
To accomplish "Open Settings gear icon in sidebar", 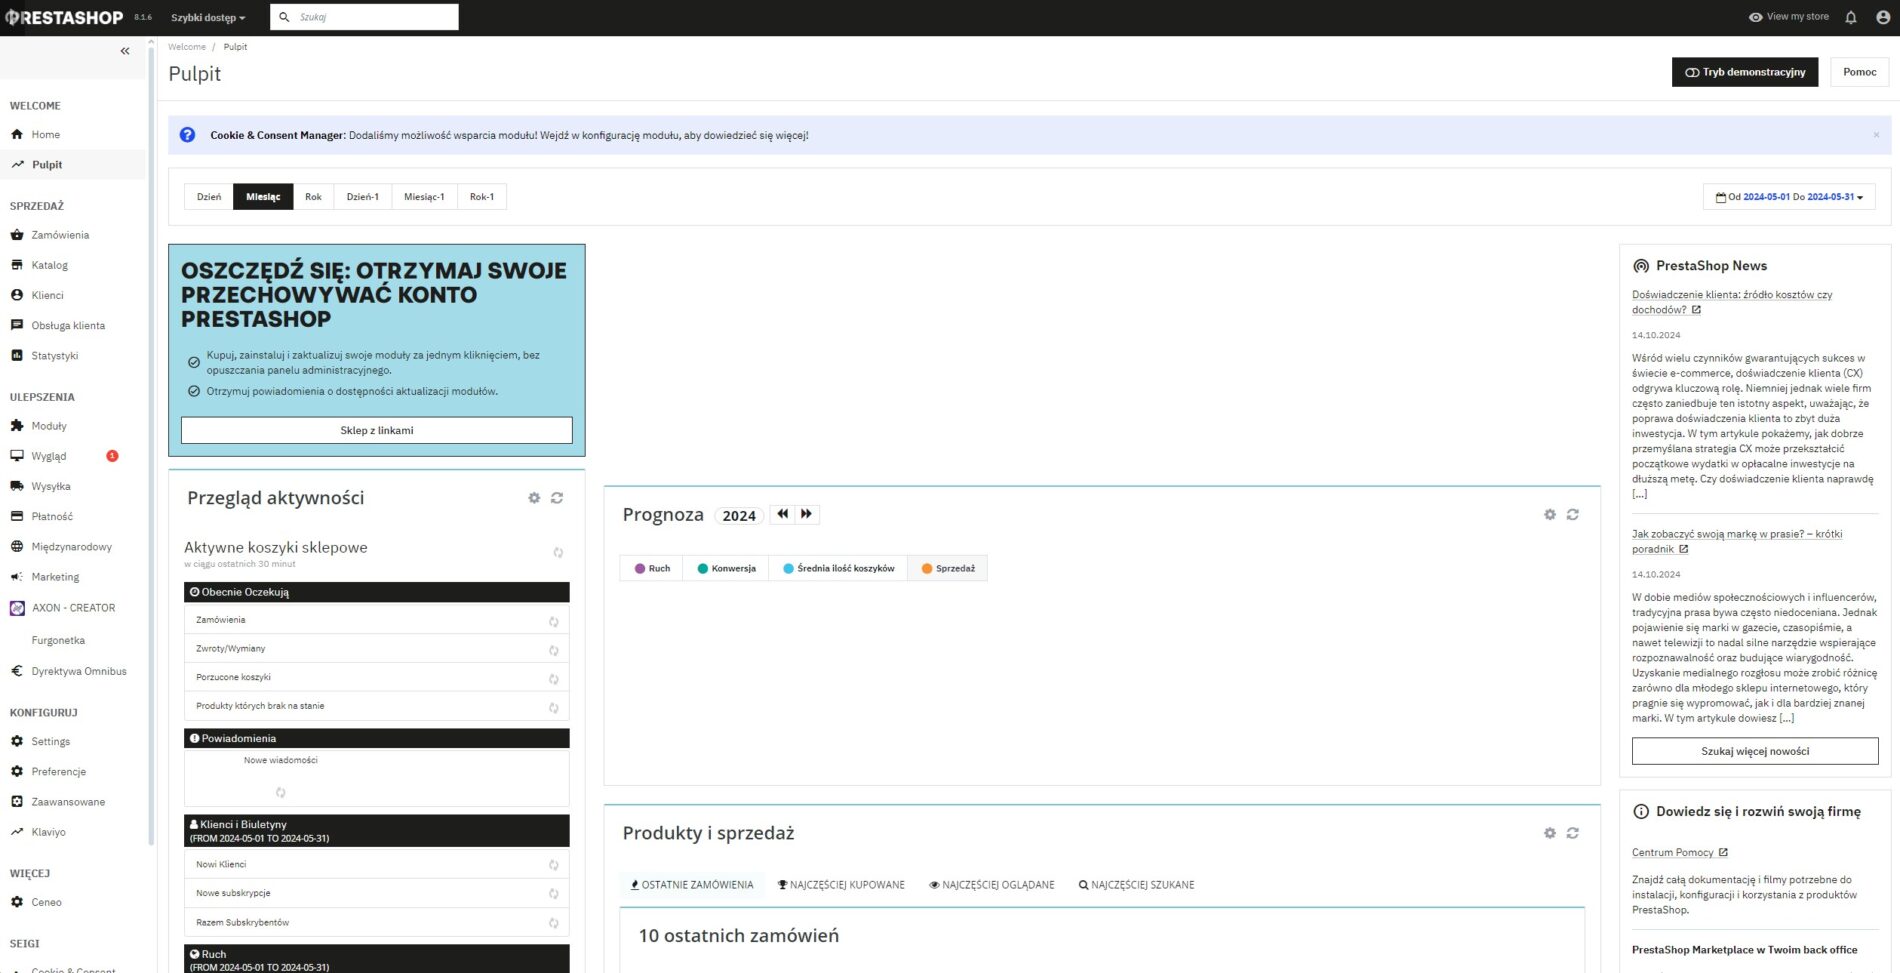I will 17,741.
